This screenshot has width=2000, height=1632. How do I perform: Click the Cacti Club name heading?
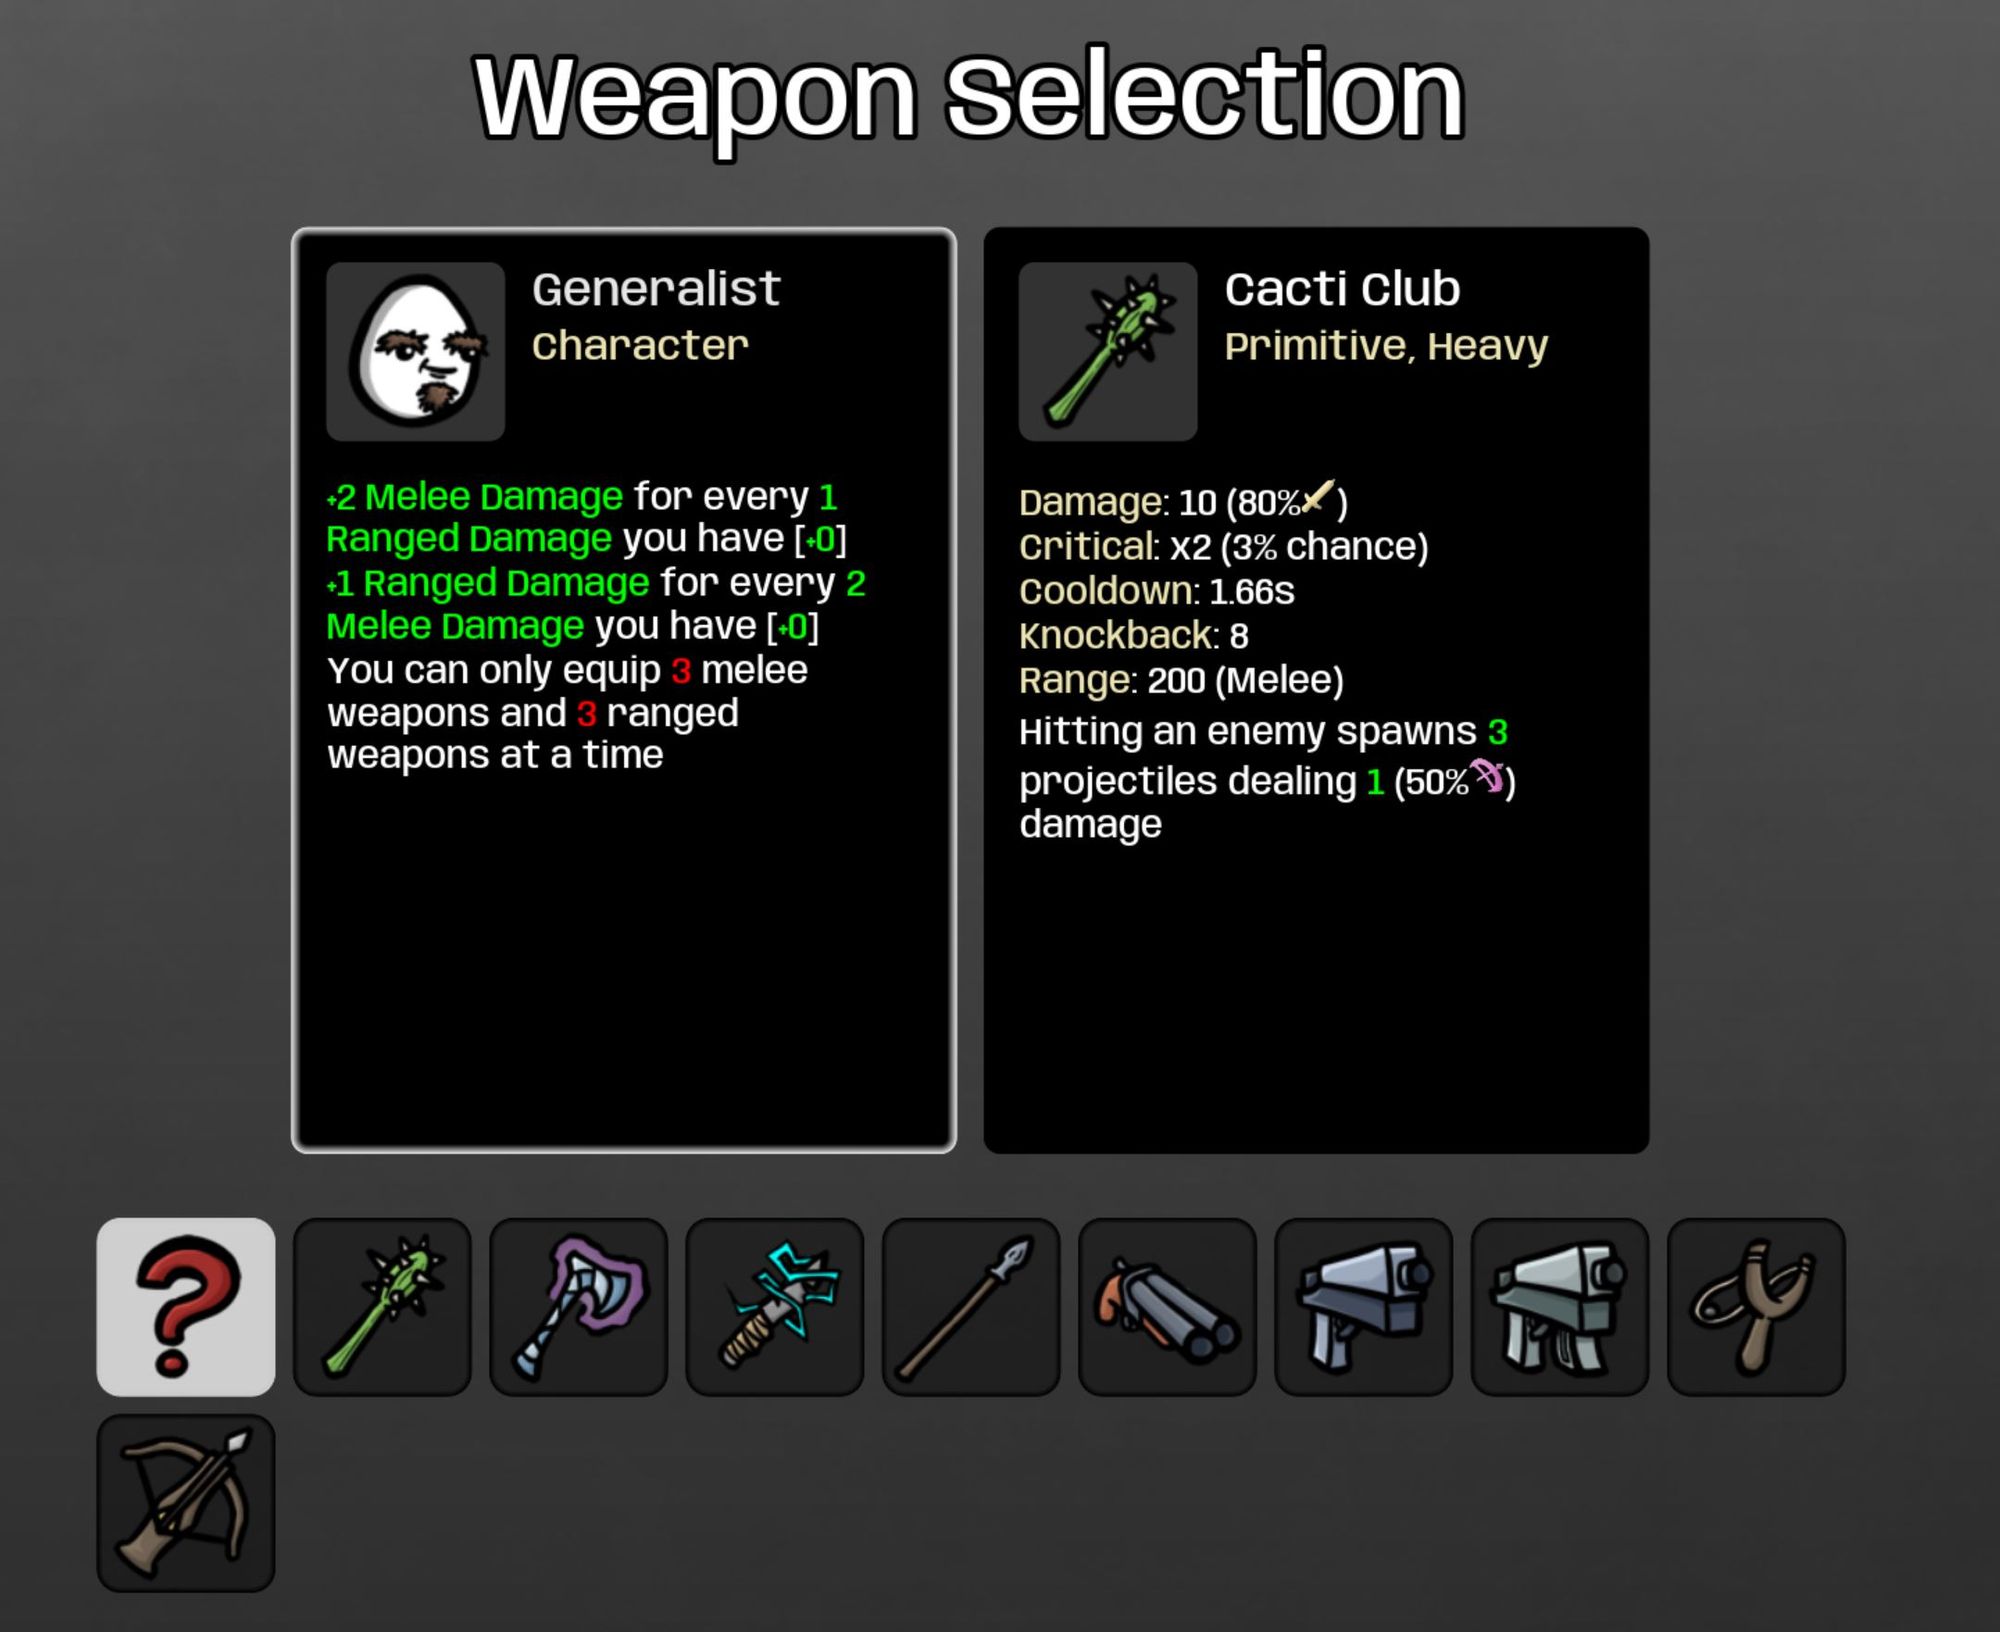1342,289
